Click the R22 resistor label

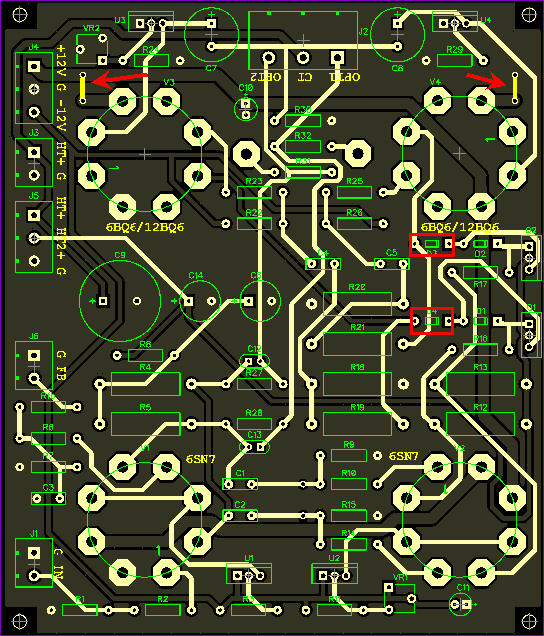[x=254, y=213]
